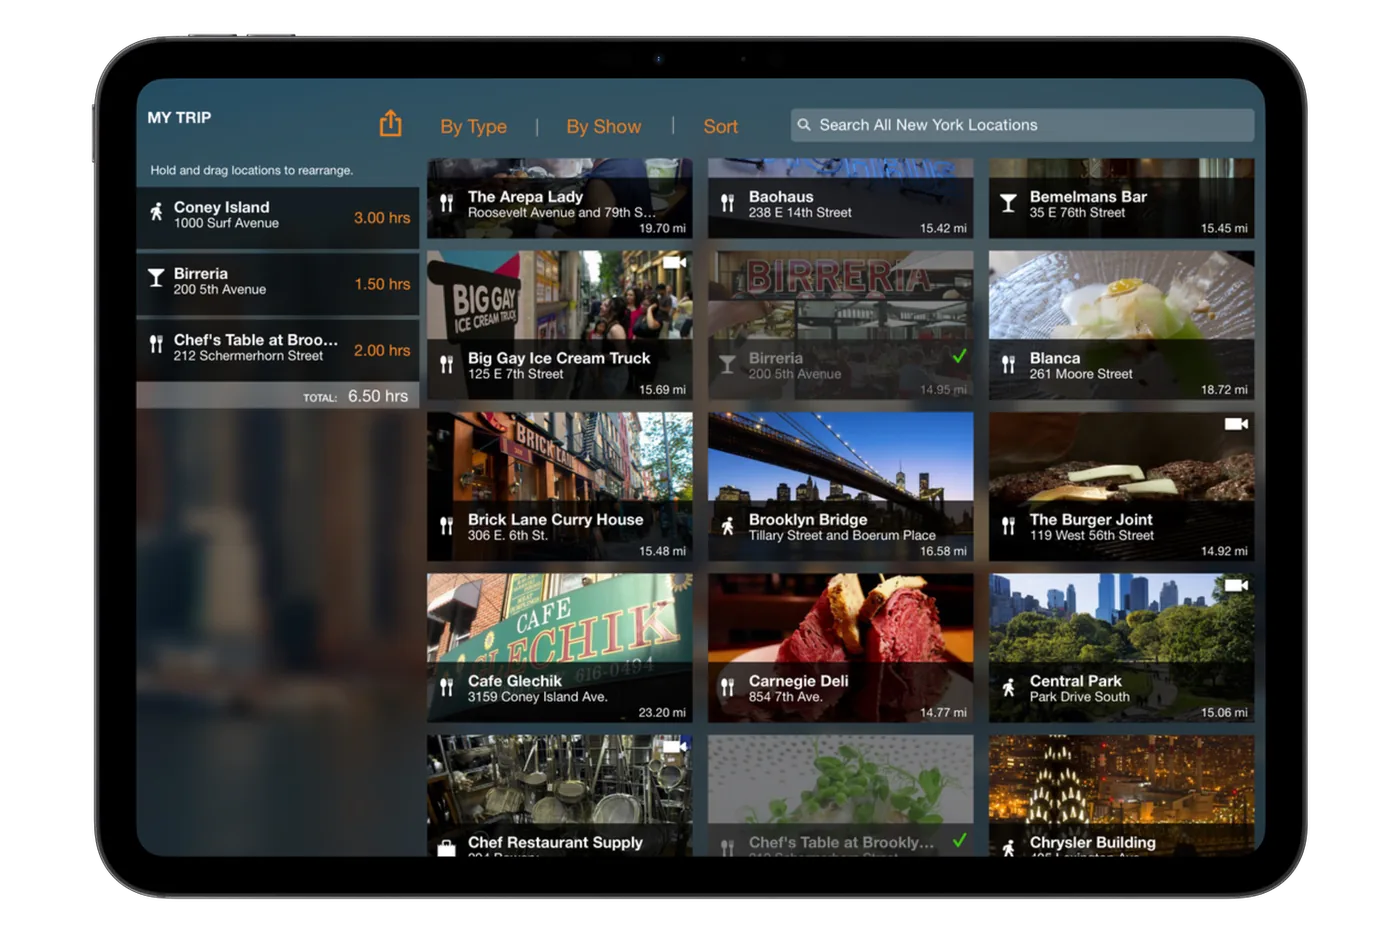Image resolution: width=1400 pixels, height=933 pixels.
Task: Click walking figure icon on Brooklyn Bridge
Action: point(727,526)
